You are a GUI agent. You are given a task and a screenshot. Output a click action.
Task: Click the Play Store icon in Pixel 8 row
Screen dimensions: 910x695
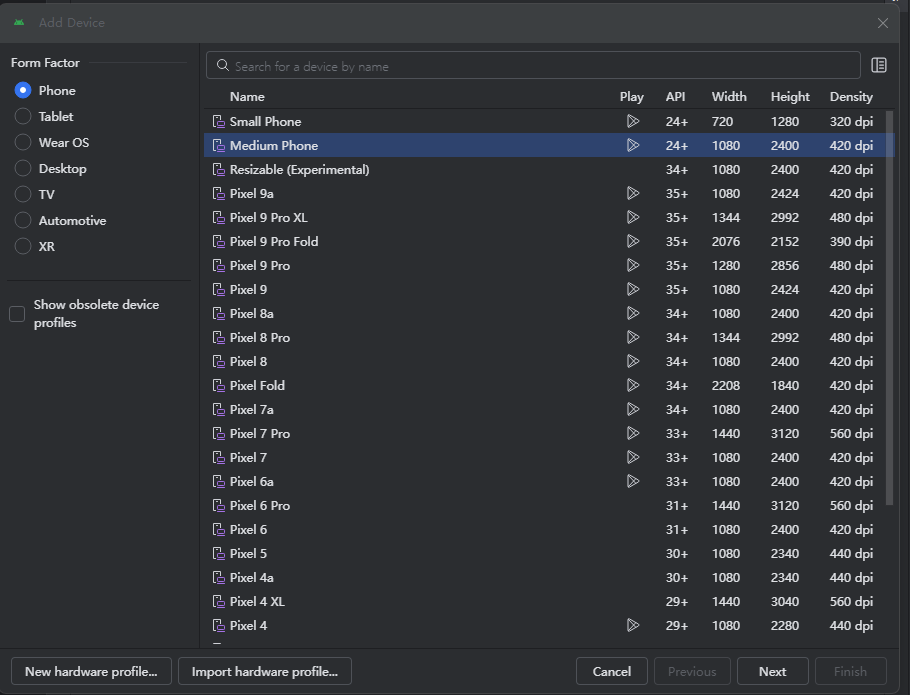[633, 361]
